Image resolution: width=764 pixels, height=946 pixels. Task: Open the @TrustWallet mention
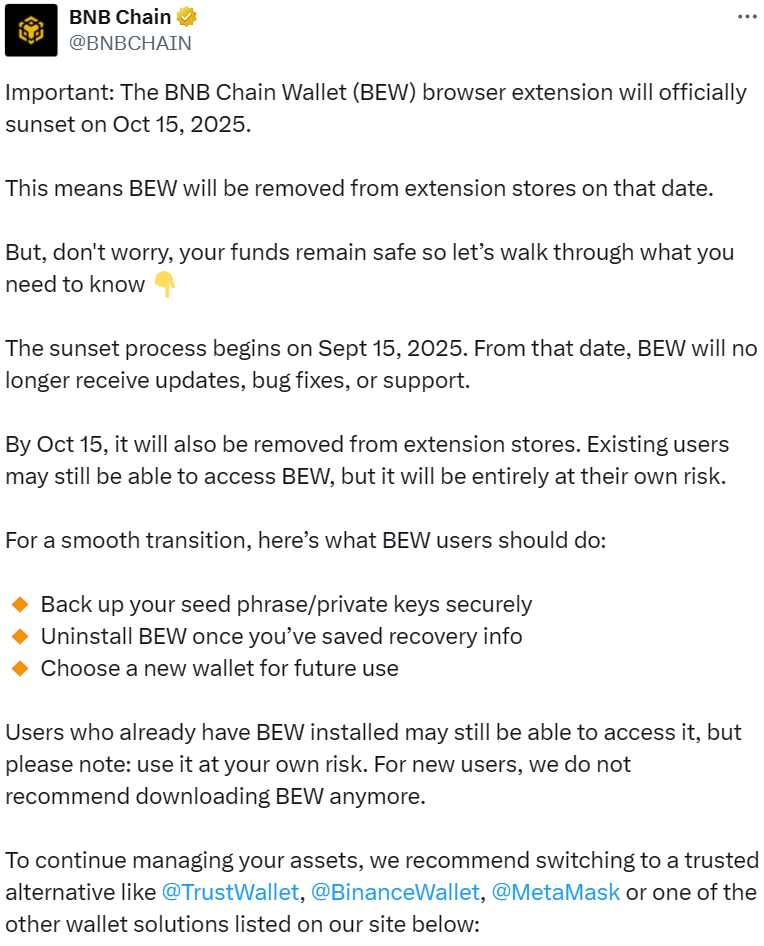(x=230, y=892)
